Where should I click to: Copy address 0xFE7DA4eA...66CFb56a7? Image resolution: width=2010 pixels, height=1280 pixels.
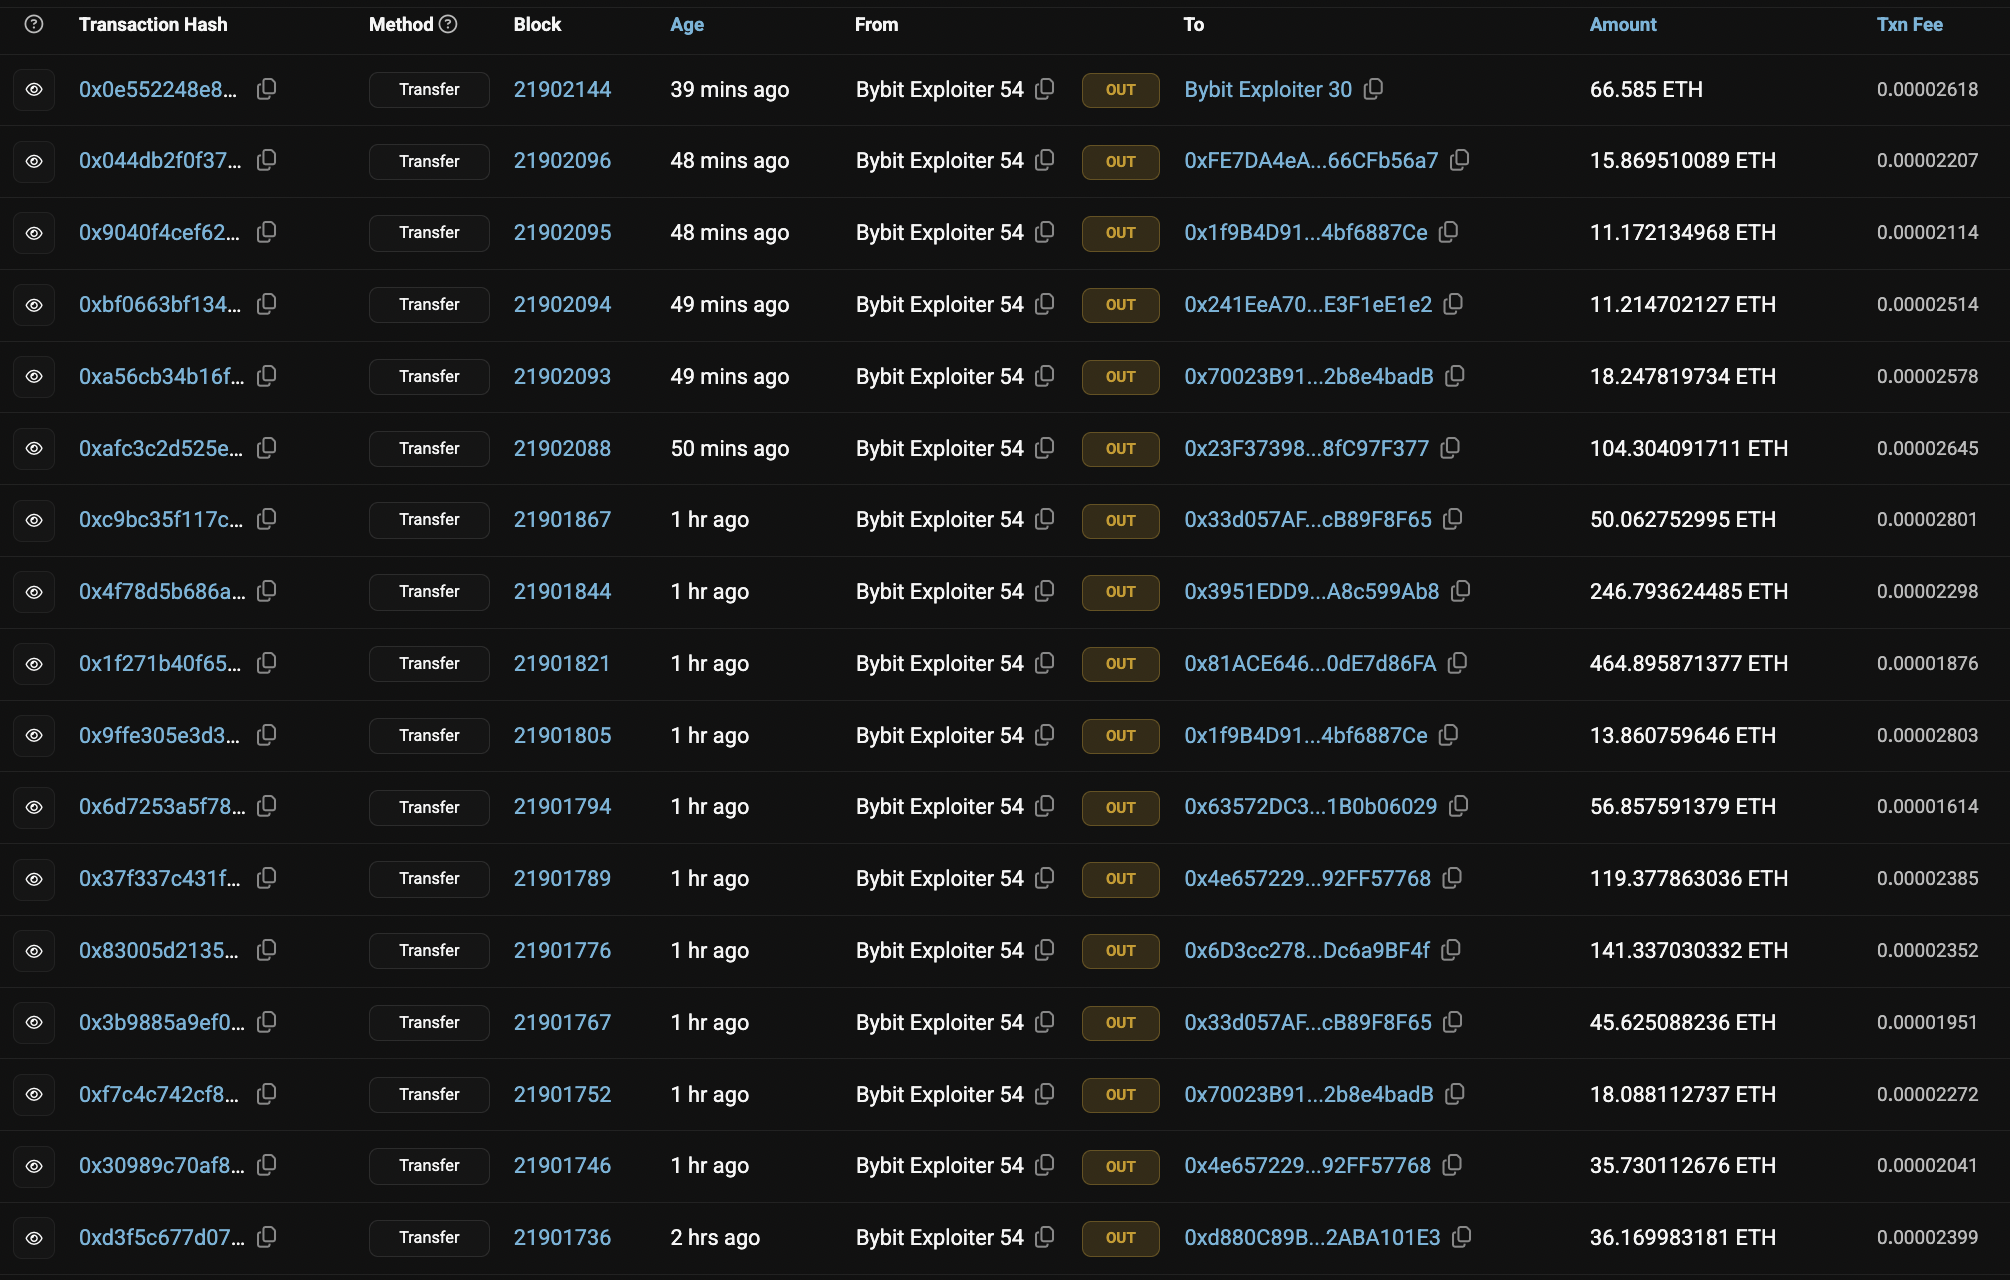1460,160
